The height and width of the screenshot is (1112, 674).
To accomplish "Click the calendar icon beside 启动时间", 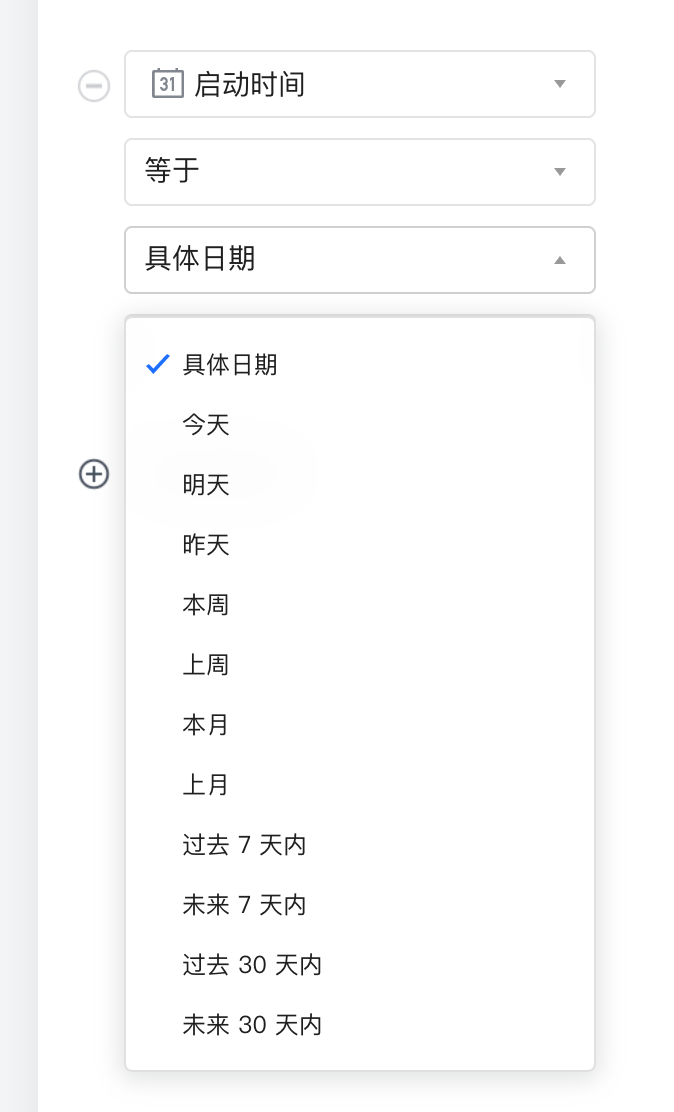I will point(166,84).
